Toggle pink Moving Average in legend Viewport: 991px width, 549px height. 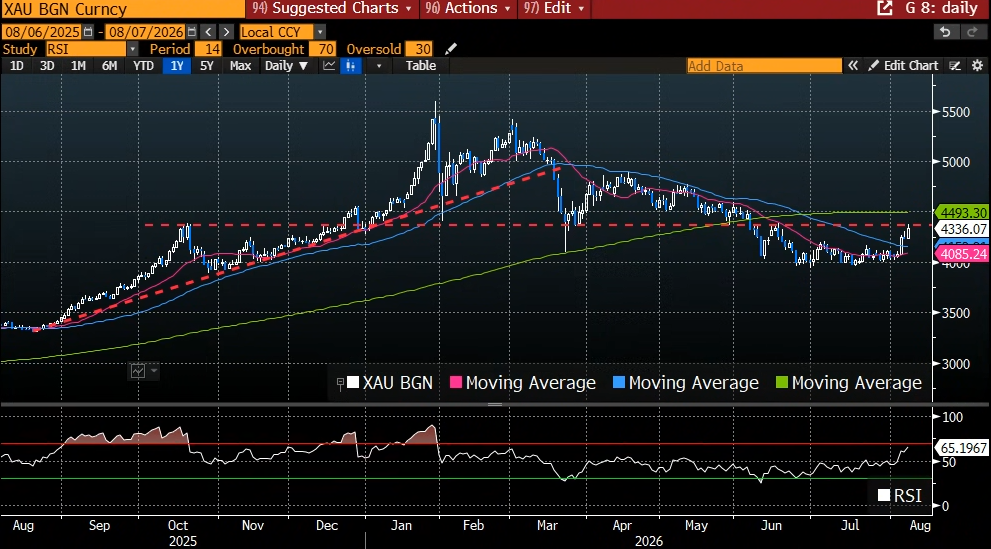click(x=523, y=383)
